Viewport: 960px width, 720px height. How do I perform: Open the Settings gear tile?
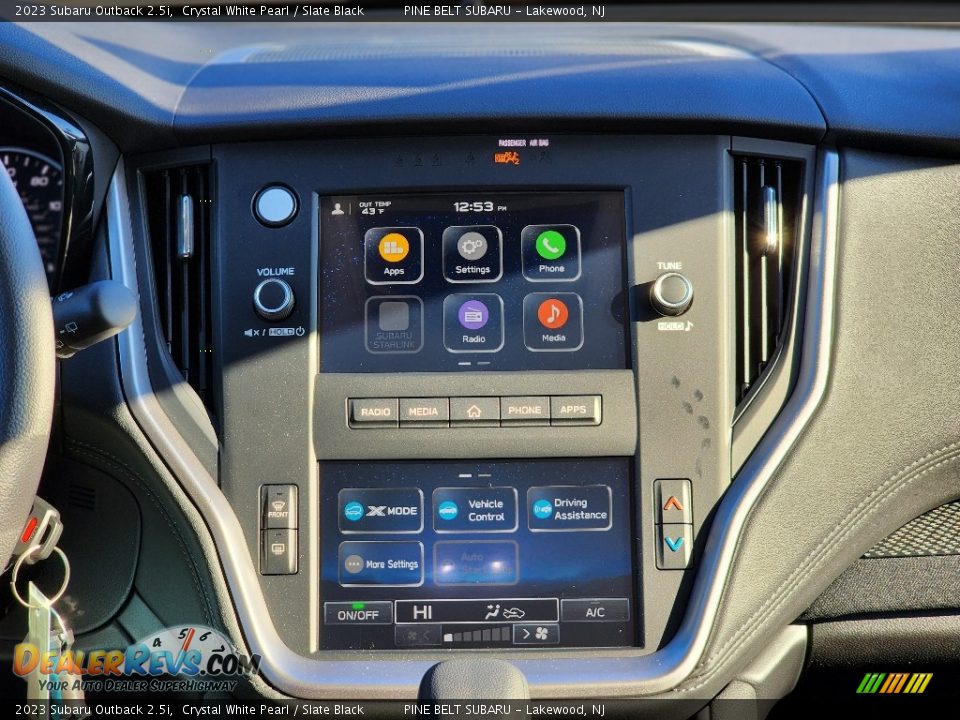tap(472, 254)
